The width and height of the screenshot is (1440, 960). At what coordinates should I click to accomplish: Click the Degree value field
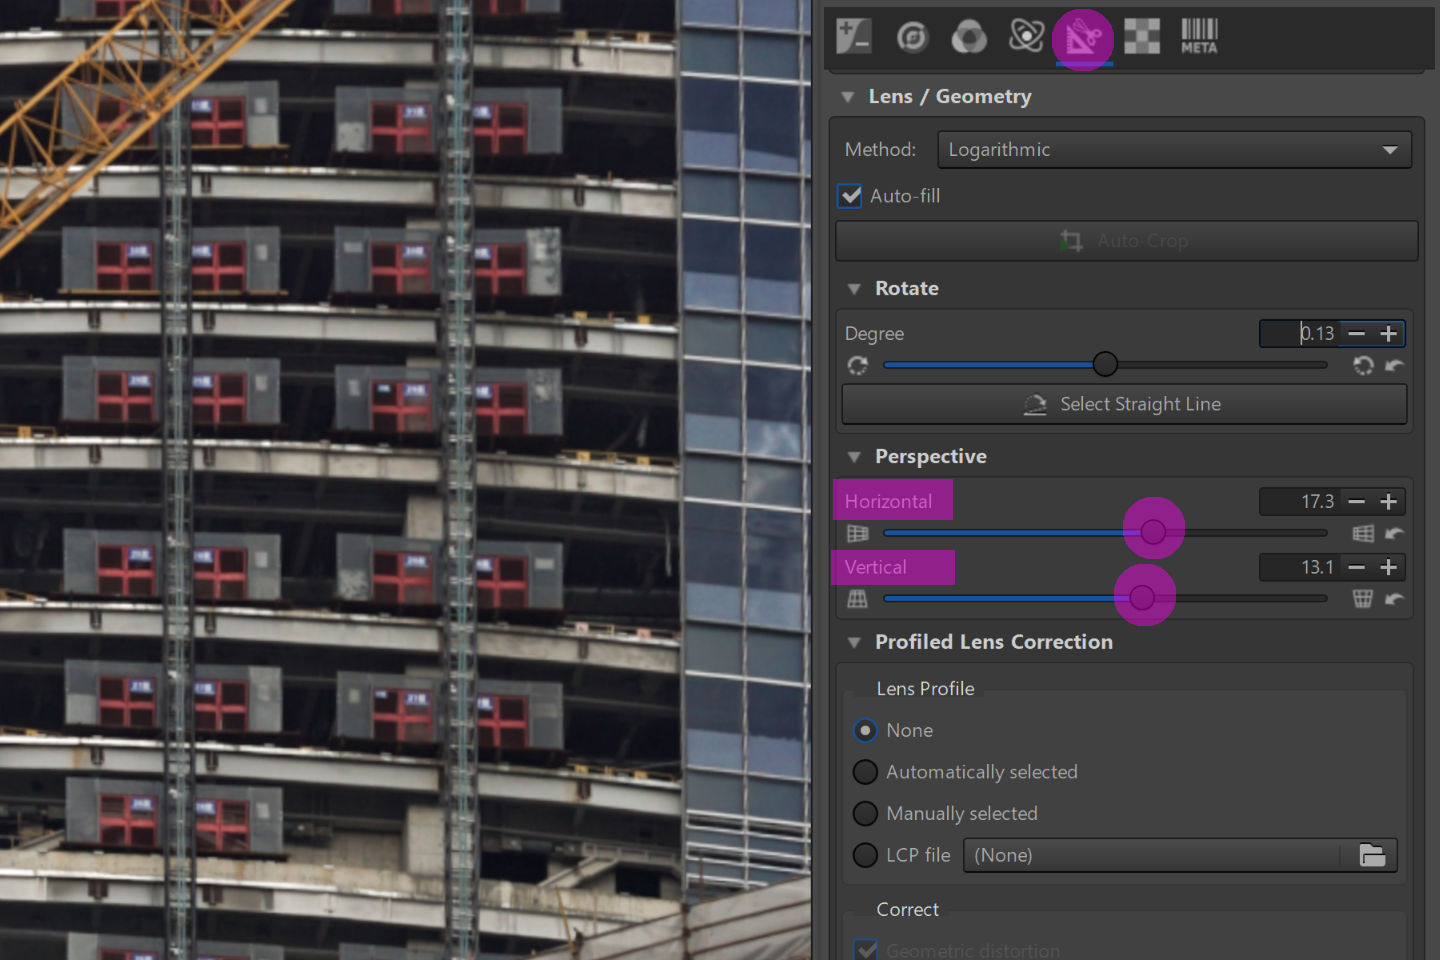(1299, 333)
